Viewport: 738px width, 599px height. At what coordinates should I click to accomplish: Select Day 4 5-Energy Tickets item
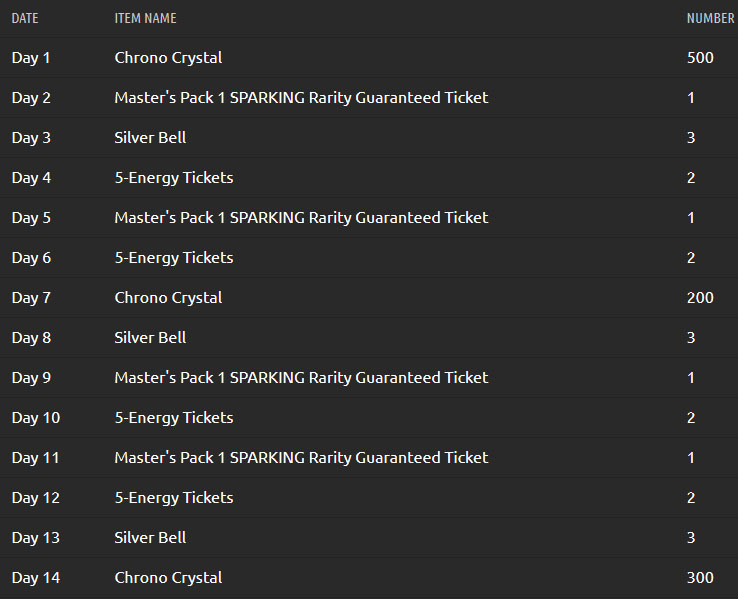coord(174,178)
